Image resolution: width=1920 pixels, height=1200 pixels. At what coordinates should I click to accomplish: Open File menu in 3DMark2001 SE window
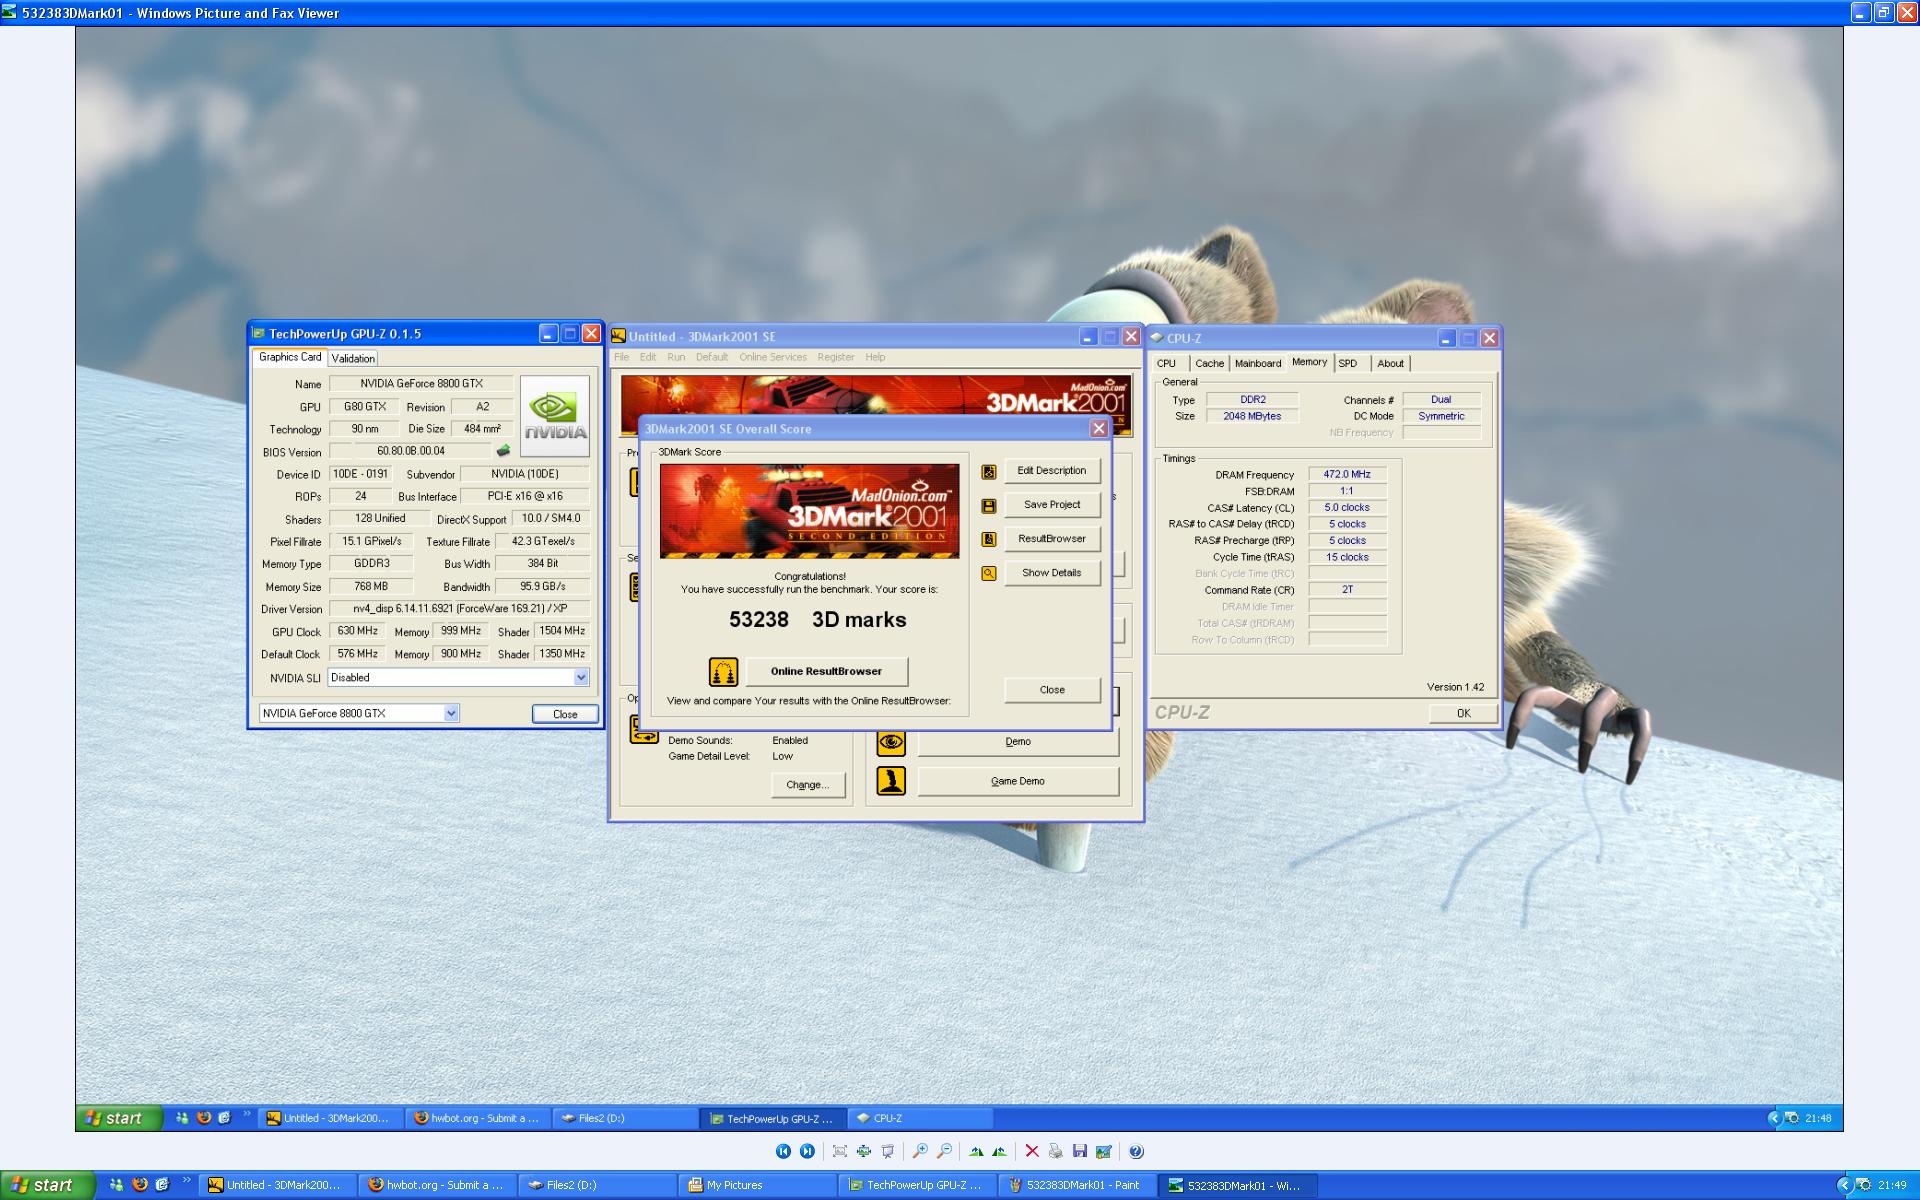coord(621,357)
